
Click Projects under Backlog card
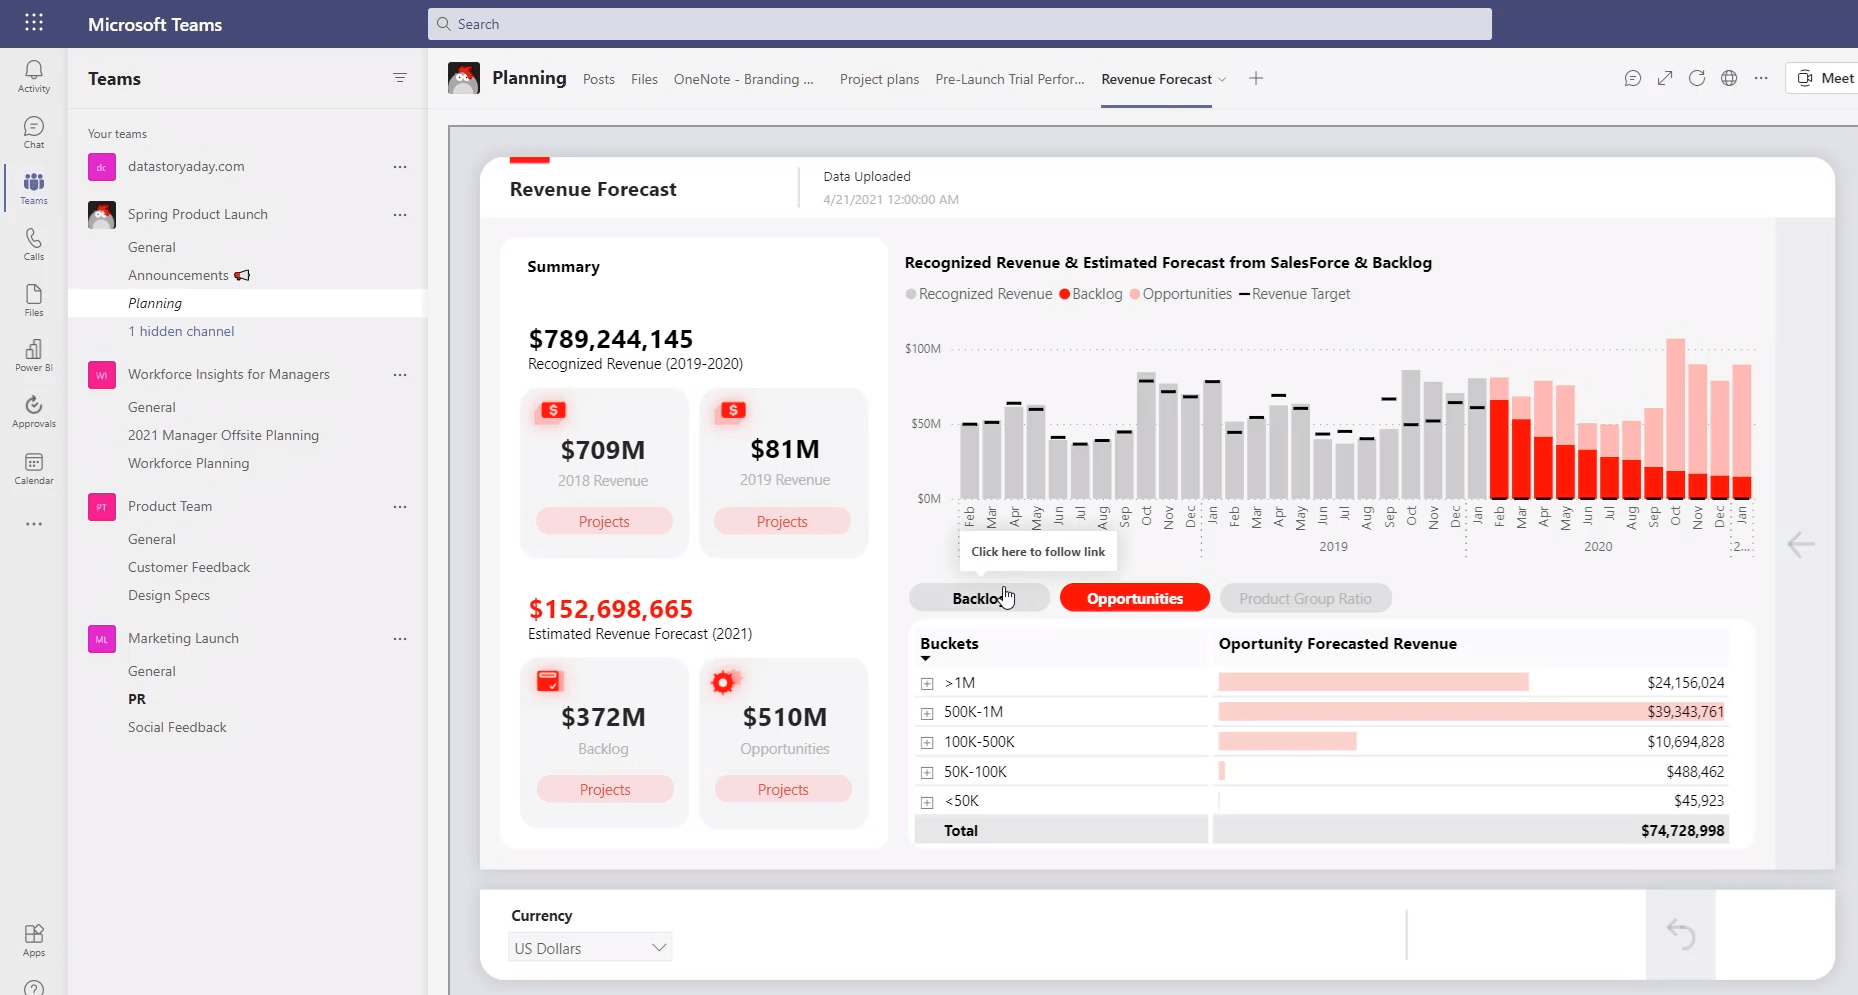tap(605, 790)
